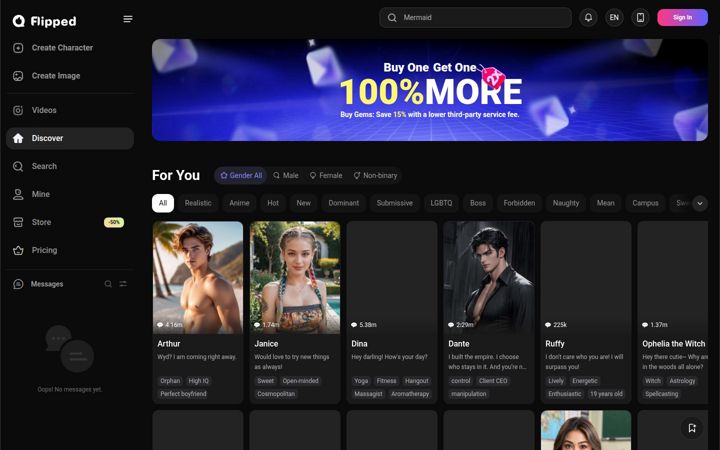720x450 pixels.
Task: Select the Anime category tab
Action: pos(239,203)
